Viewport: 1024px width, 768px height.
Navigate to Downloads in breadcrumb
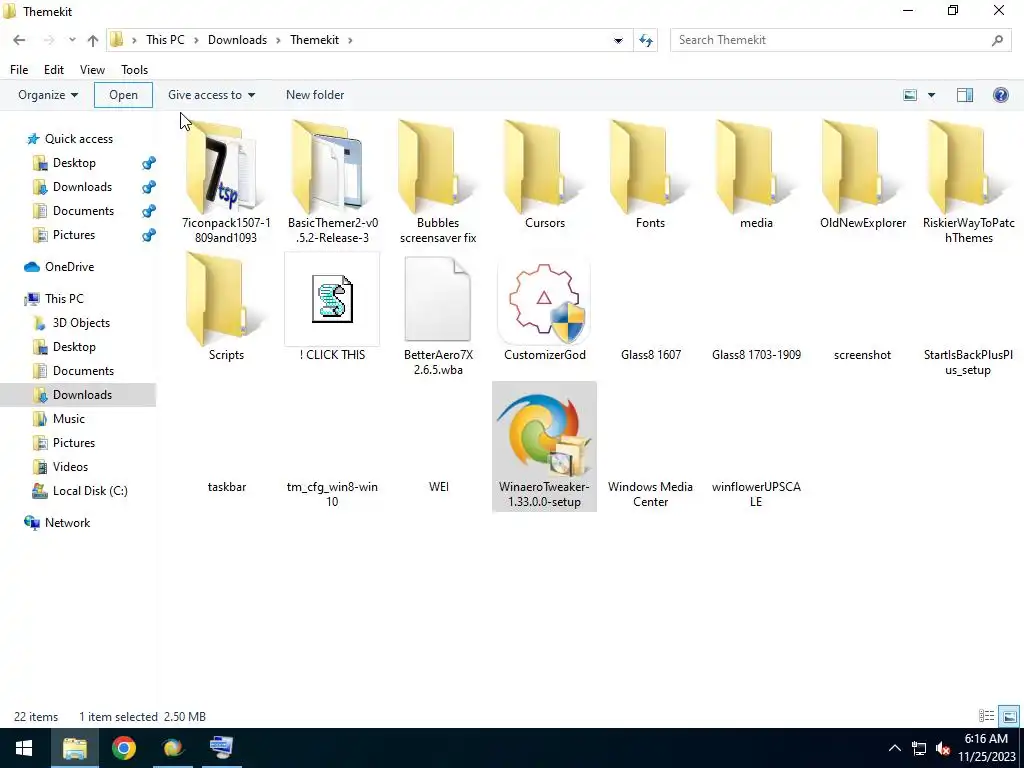237,40
